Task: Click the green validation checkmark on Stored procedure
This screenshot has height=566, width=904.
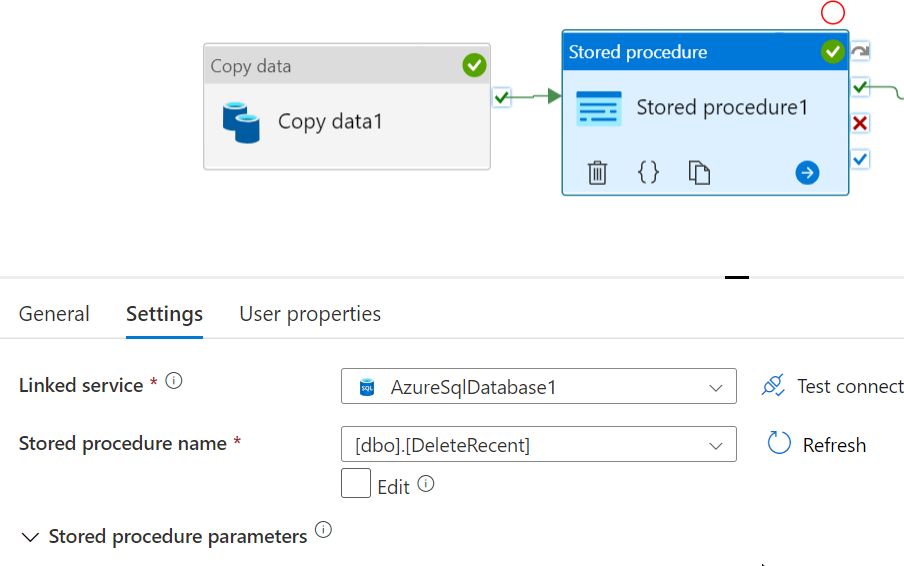Action: pos(833,52)
